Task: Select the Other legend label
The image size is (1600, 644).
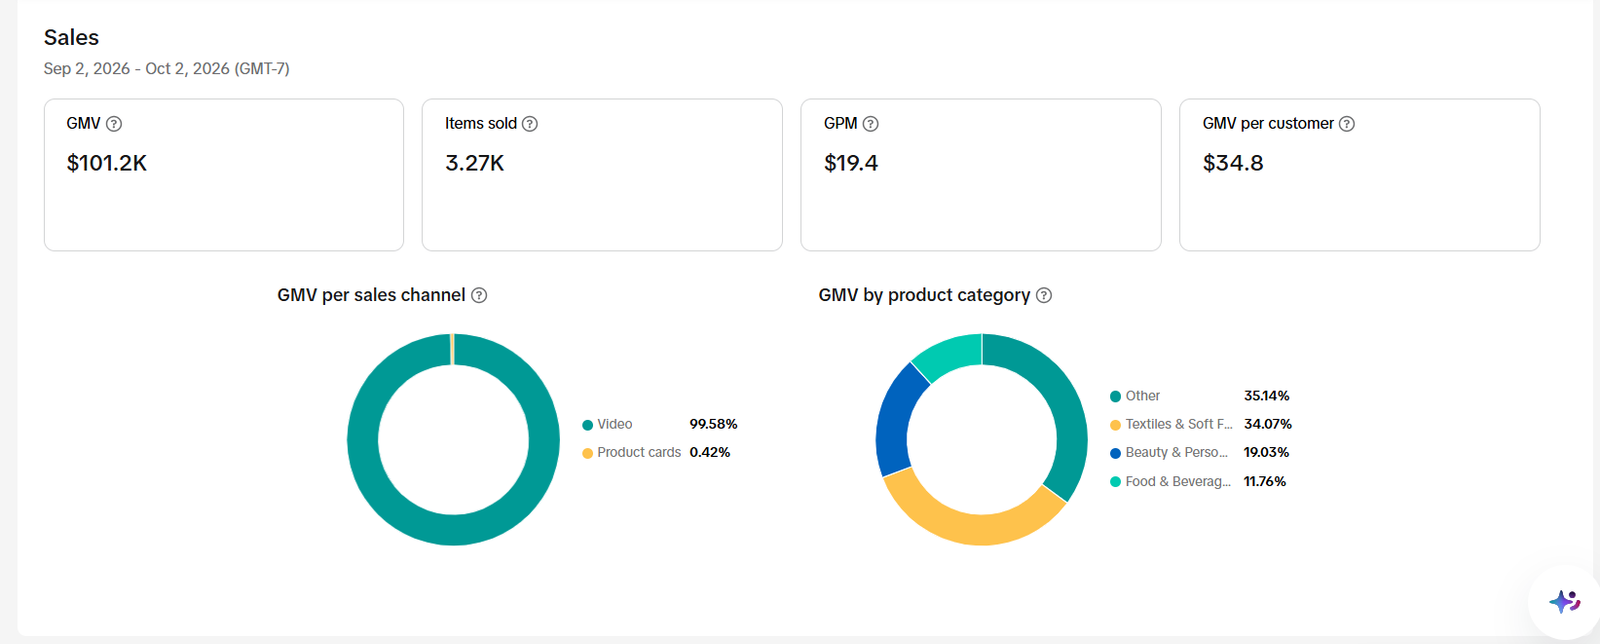Action: (1143, 396)
